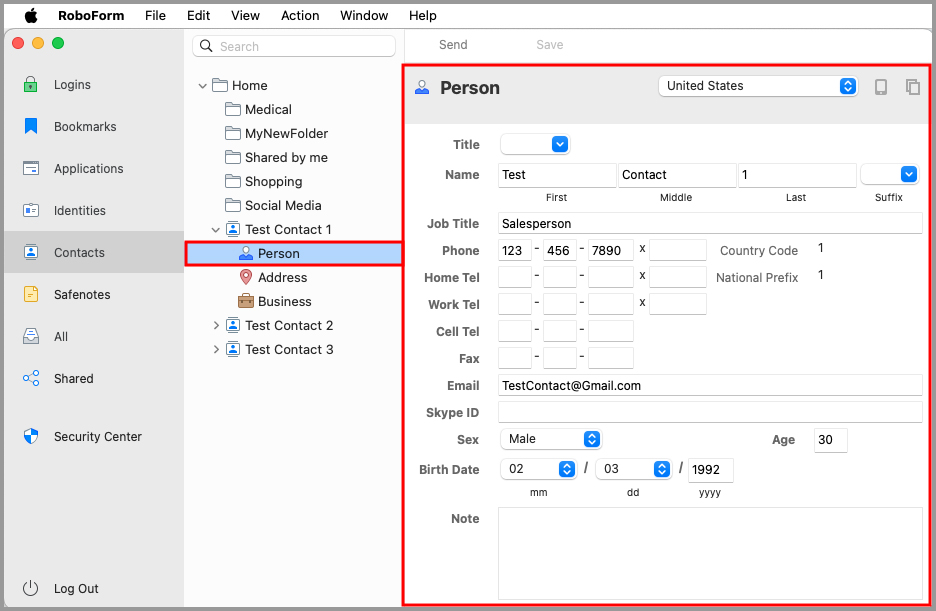The height and width of the screenshot is (611, 936).
Task: Click the Log Out power icon
Action: (x=31, y=589)
